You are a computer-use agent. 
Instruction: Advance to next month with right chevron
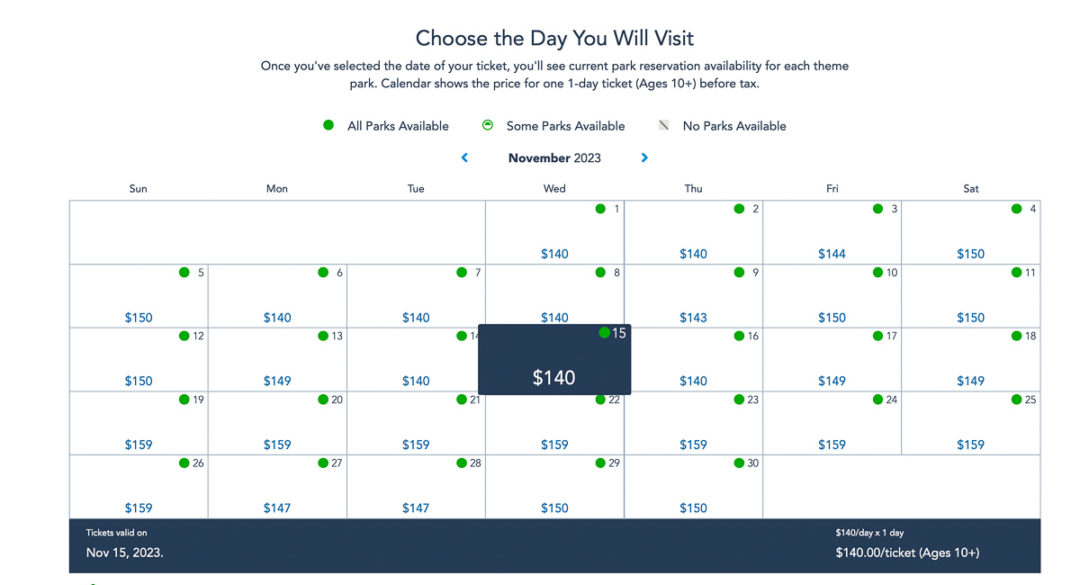645,158
